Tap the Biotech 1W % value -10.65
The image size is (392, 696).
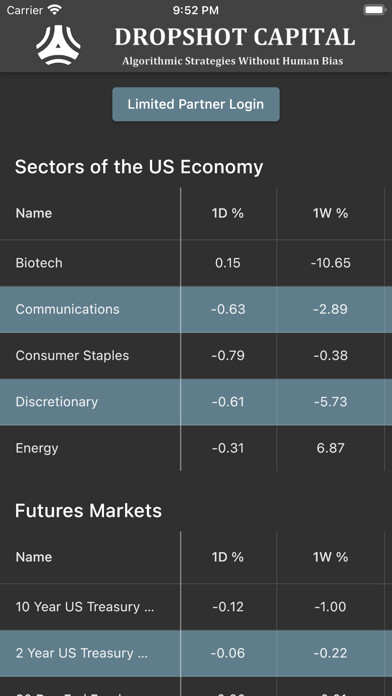(331, 263)
